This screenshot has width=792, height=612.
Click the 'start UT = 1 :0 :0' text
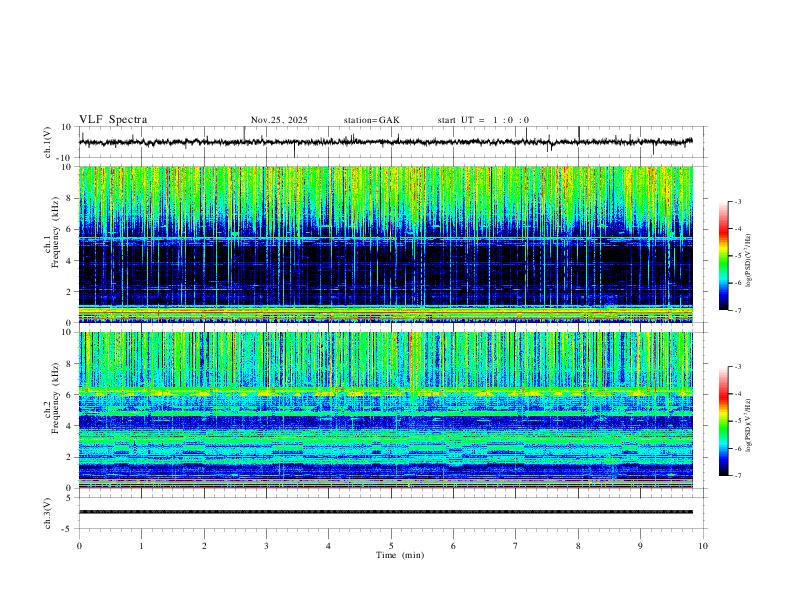(483, 120)
